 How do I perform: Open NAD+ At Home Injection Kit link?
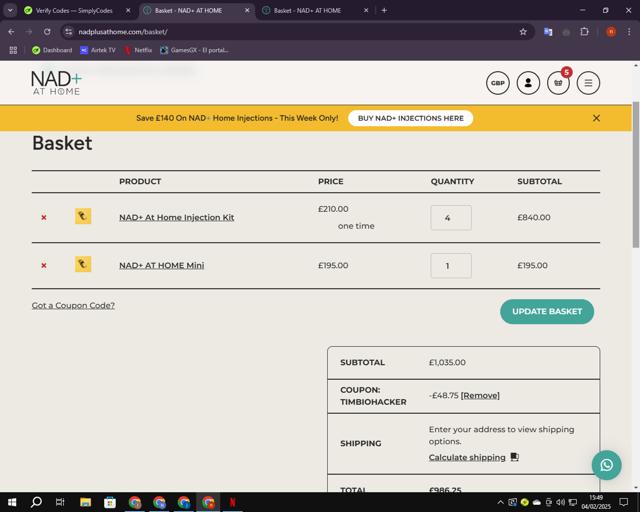pos(177,218)
